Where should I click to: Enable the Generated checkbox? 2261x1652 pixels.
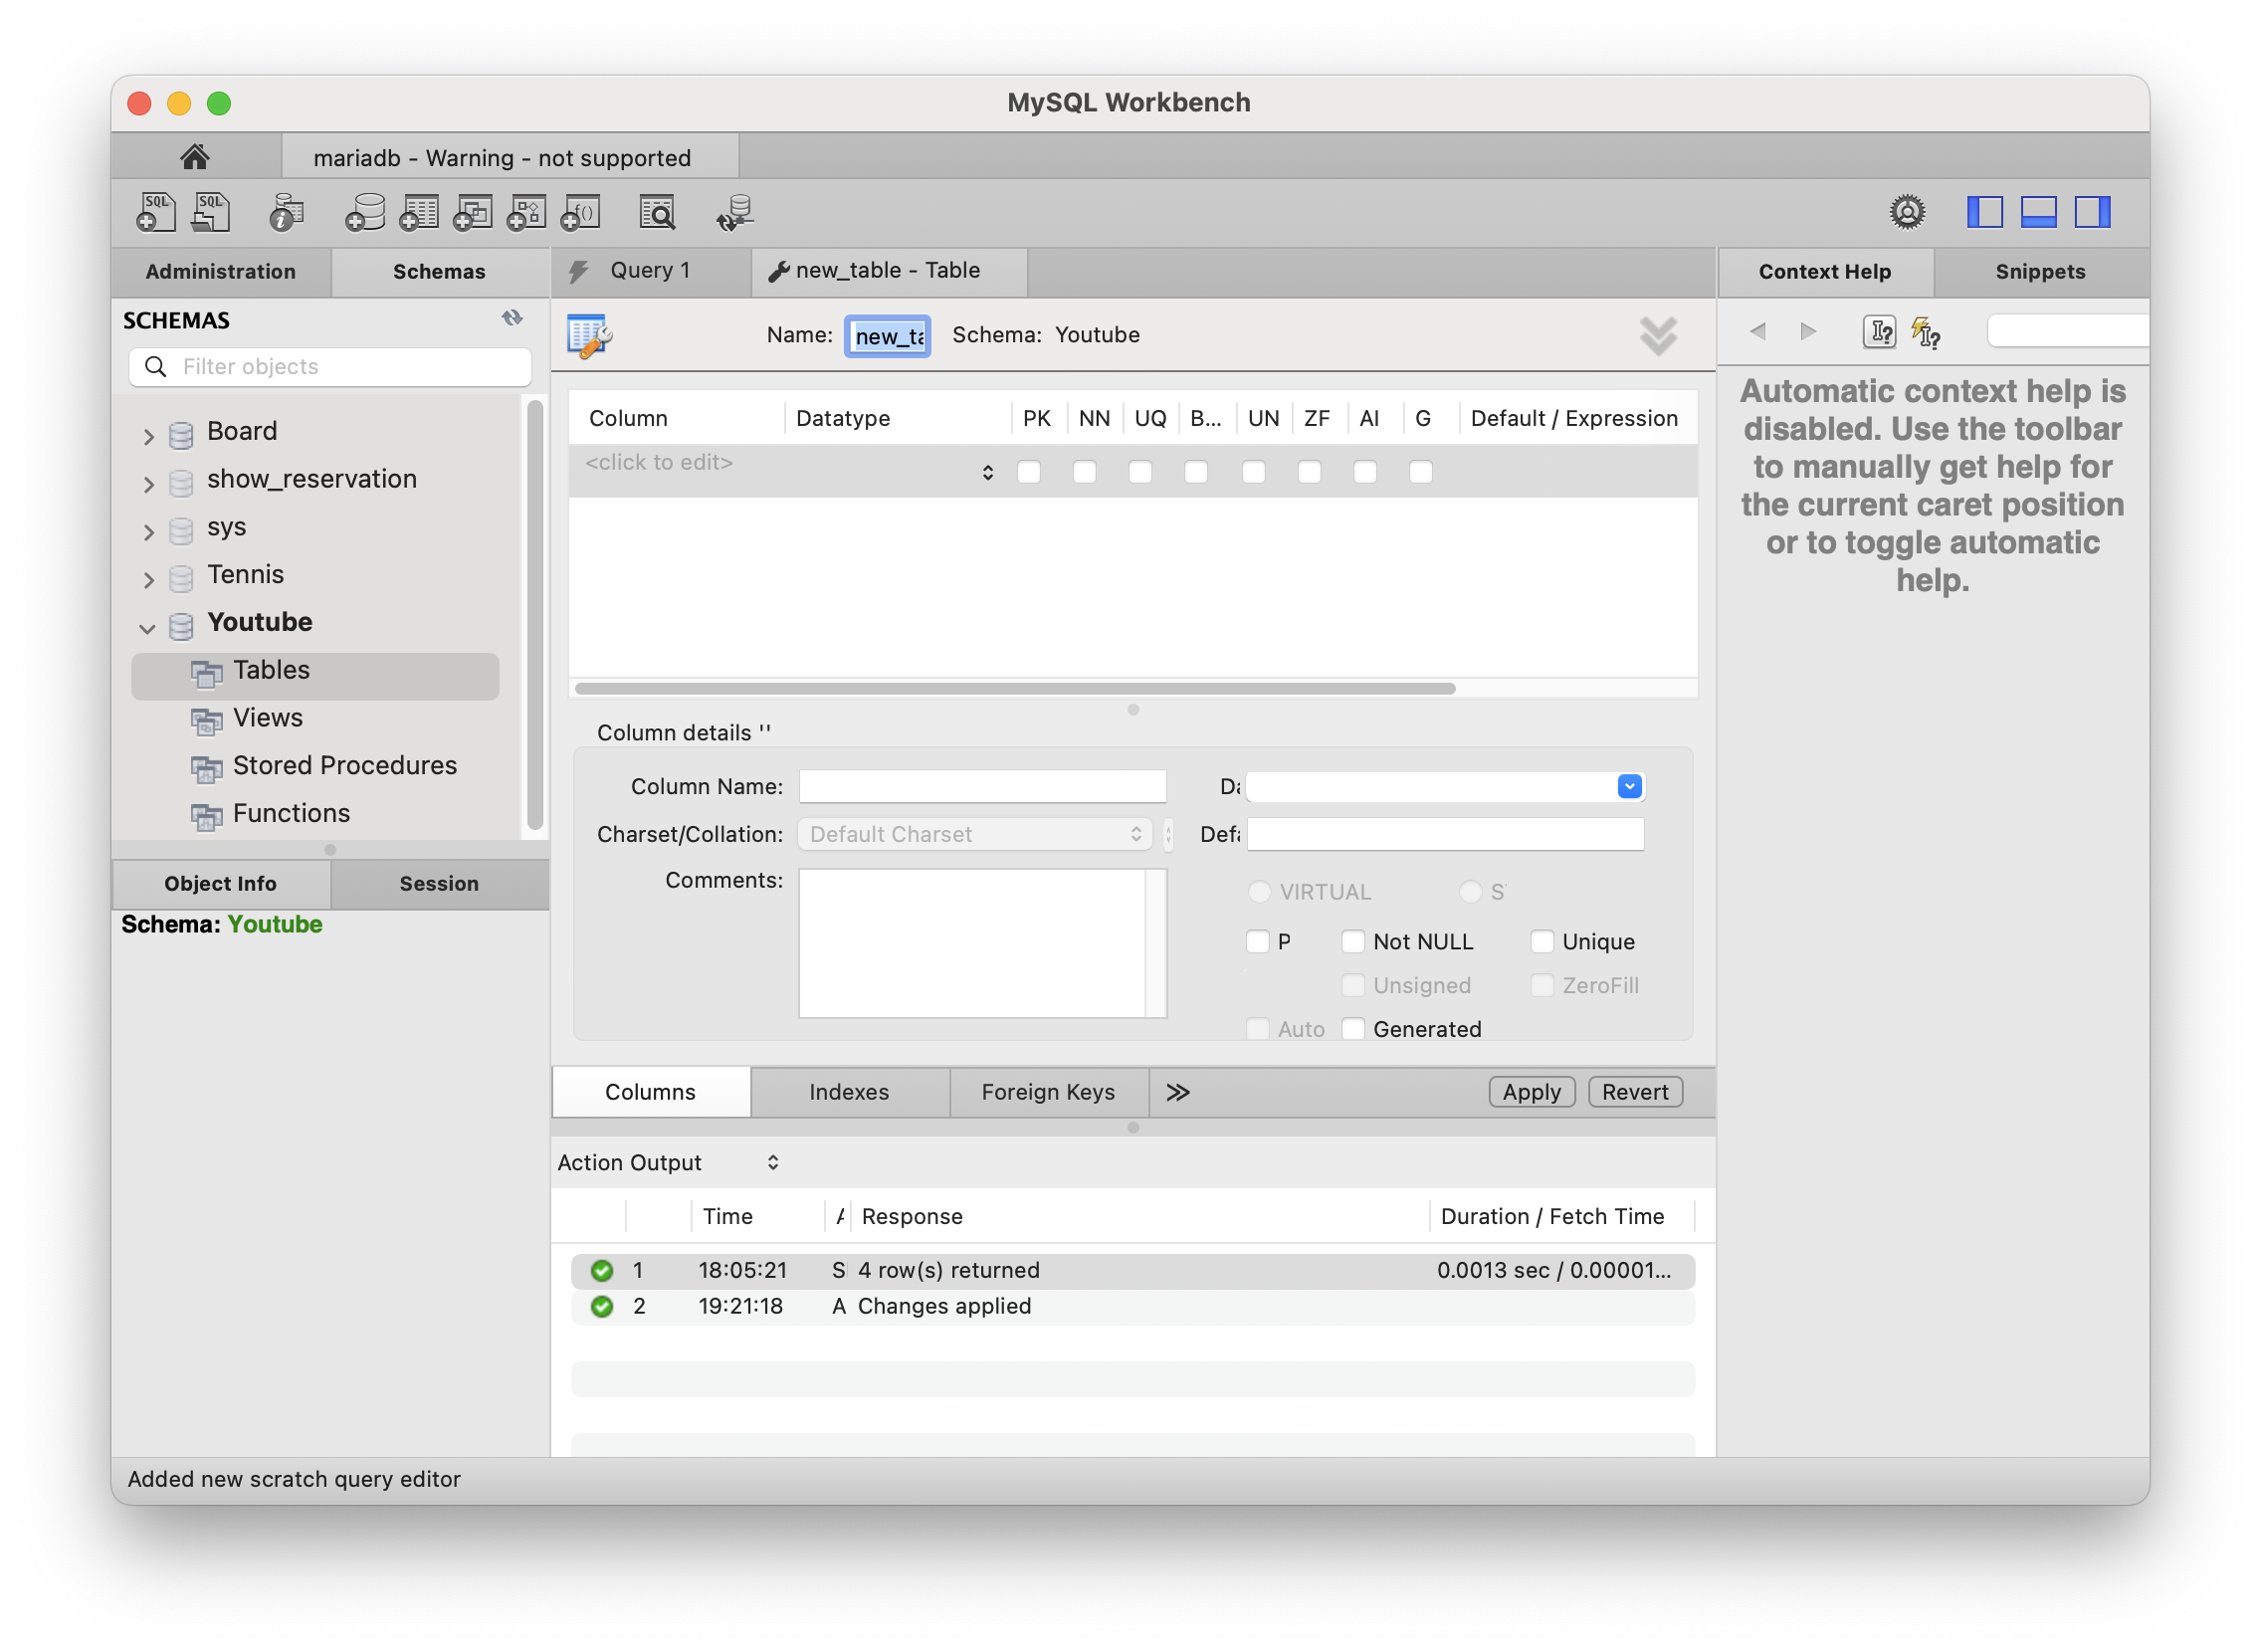[x=1354, y=1029]
